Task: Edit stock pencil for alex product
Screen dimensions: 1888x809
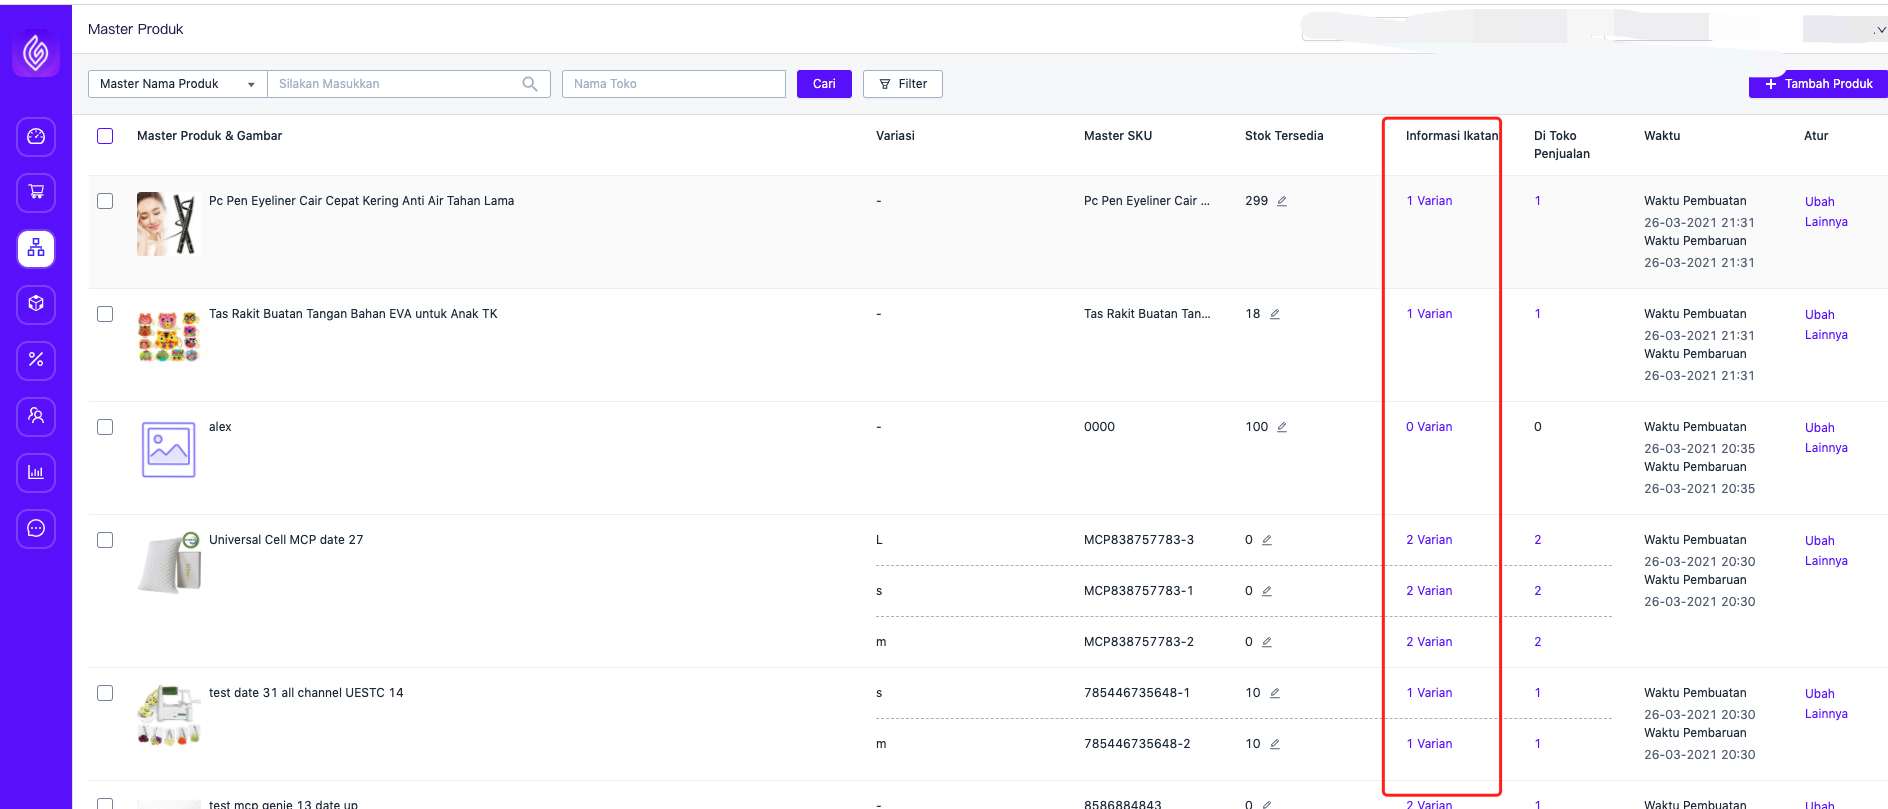Action: 1282,427
